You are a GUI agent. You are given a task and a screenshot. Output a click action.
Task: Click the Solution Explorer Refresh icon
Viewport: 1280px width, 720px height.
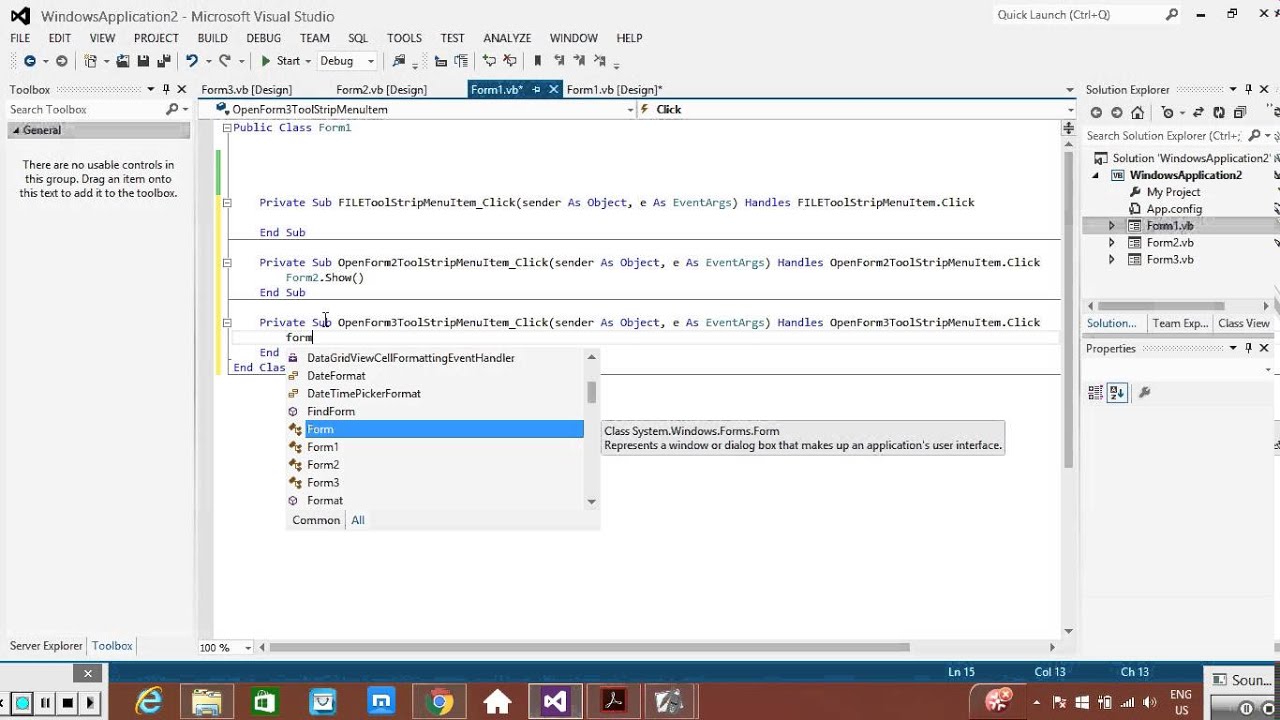(x=1219, y=113)
